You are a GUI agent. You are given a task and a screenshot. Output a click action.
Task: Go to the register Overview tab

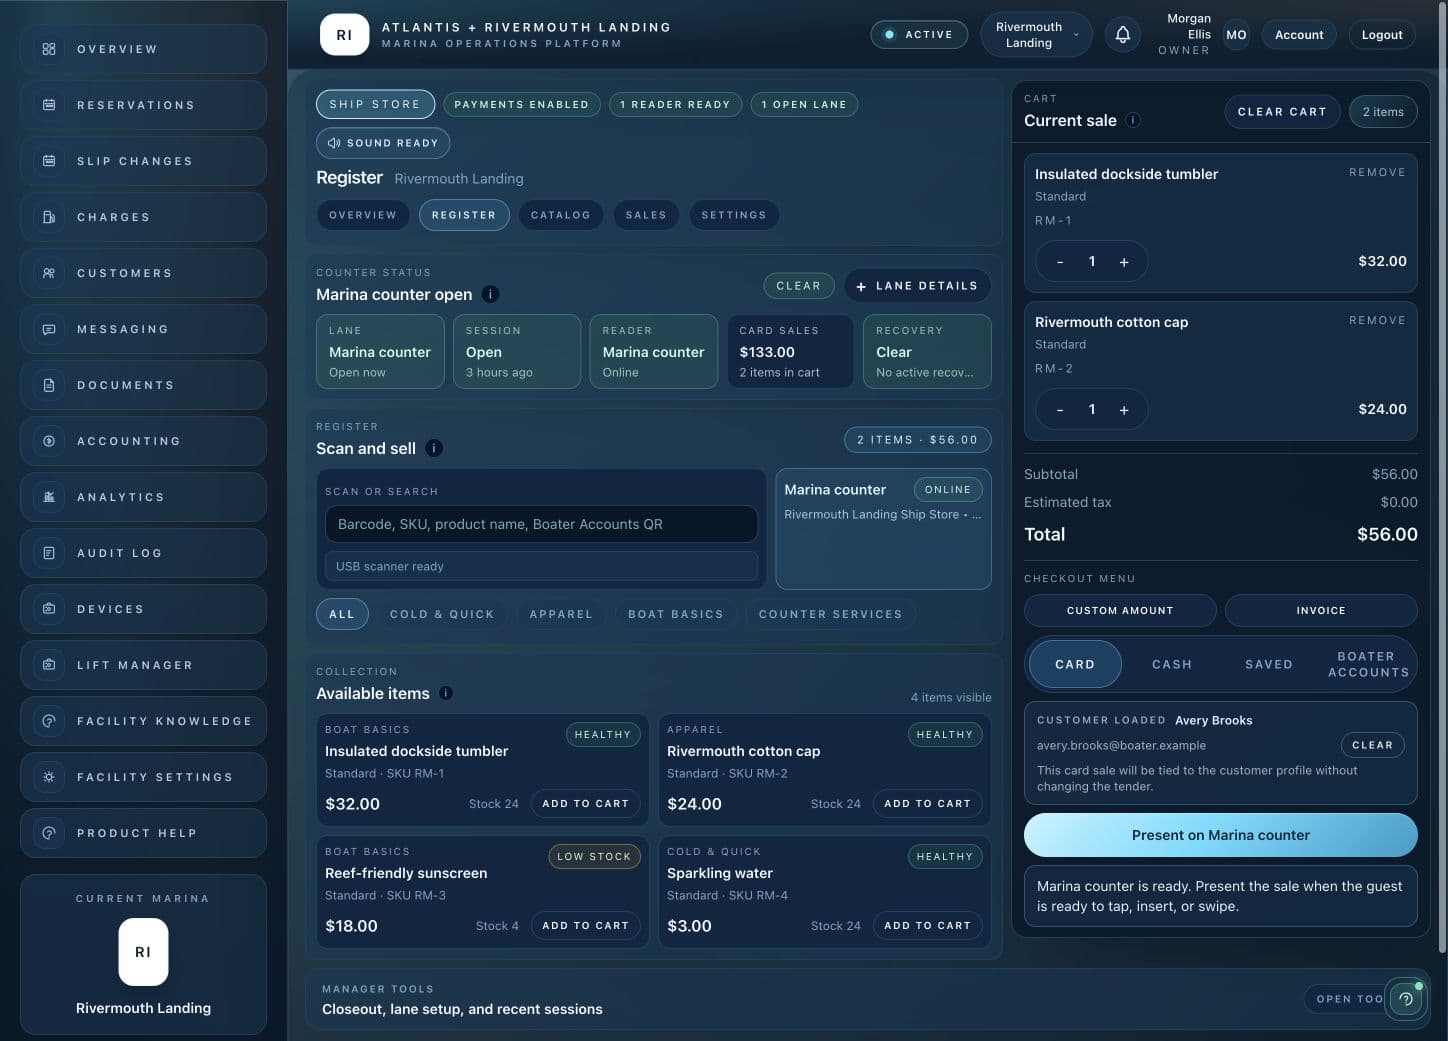[x=363, y=215]
